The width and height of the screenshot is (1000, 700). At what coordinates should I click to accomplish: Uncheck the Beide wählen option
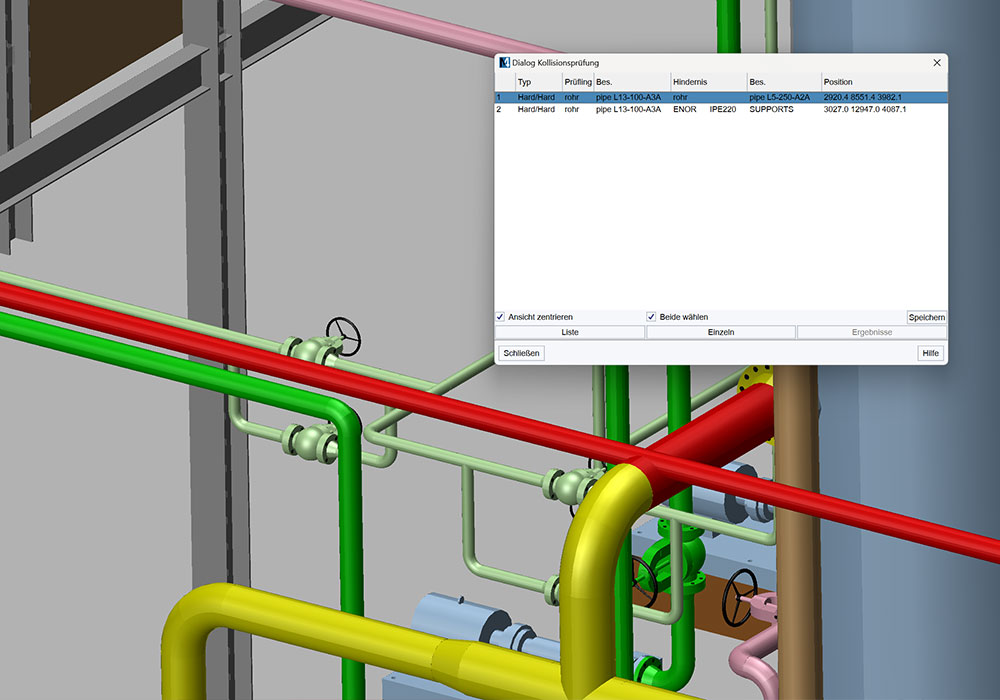651,317
